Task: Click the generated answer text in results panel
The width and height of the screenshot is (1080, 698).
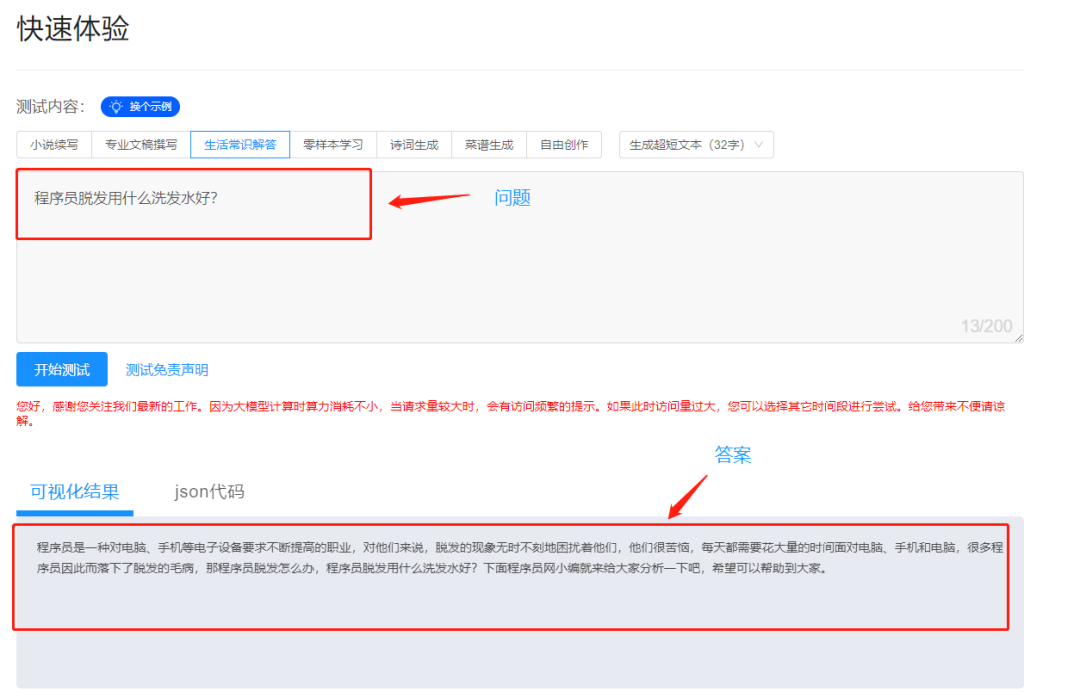Action: pos(500,558)
